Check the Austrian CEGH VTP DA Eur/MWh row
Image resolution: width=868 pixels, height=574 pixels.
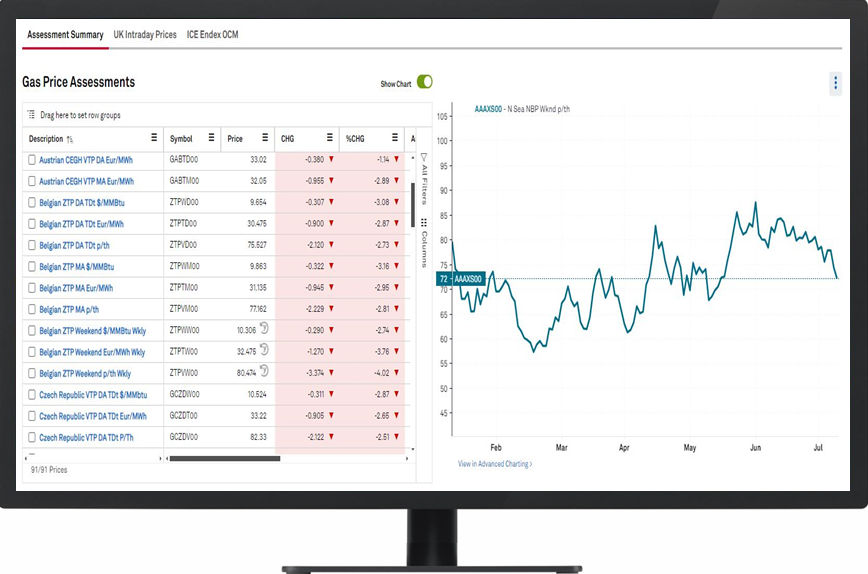[x=32, y=160]
